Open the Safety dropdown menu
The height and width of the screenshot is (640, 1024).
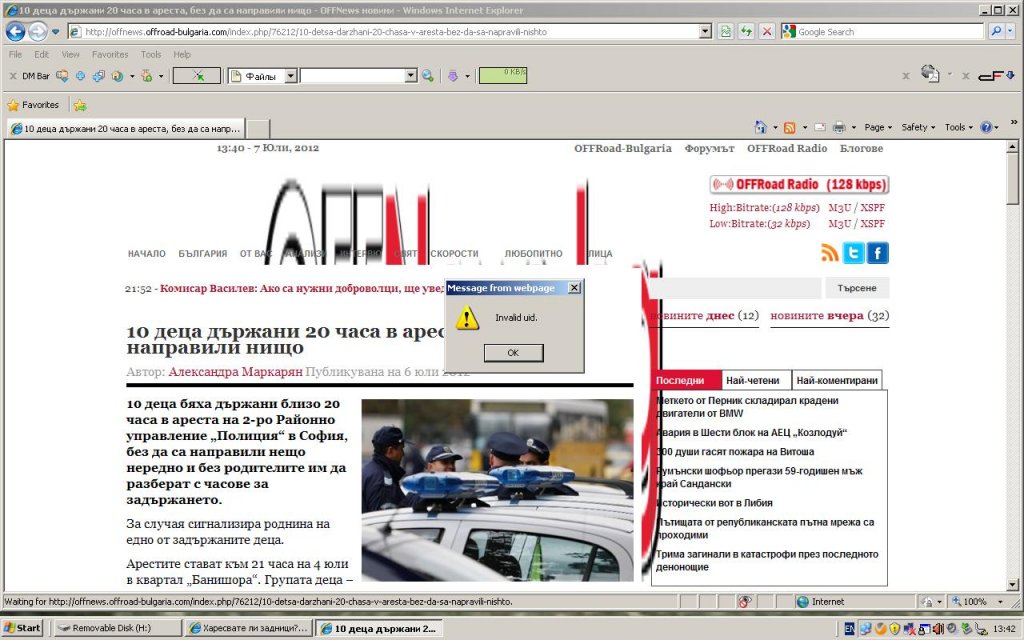918,127
